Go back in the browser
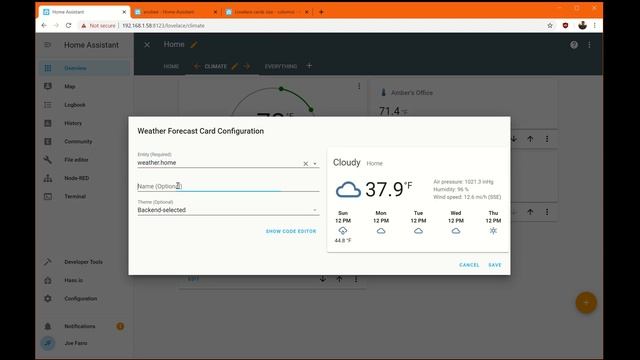640x360 pixels. coord(44,25)
